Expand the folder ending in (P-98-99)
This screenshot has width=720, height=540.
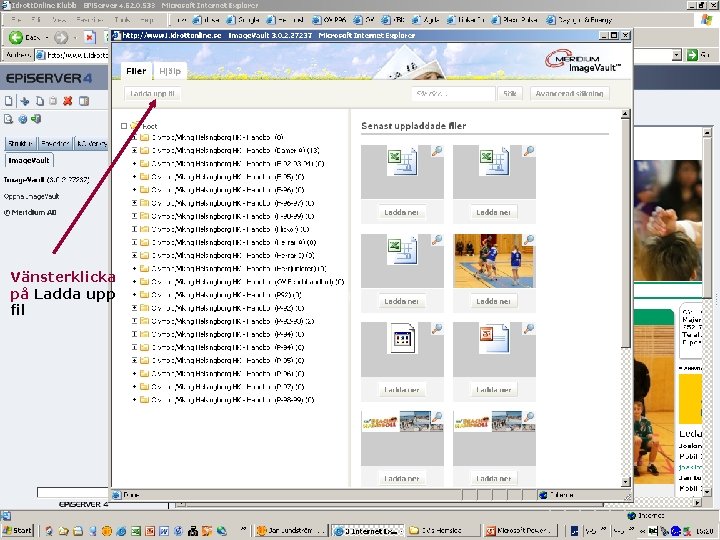[135, 399]
